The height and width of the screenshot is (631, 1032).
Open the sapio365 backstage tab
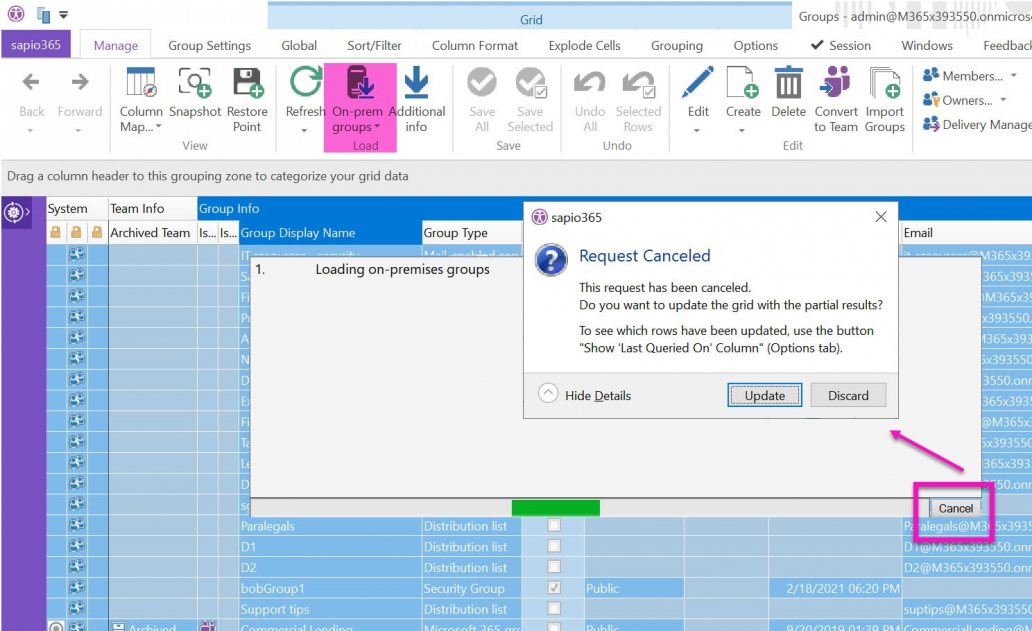36,45
